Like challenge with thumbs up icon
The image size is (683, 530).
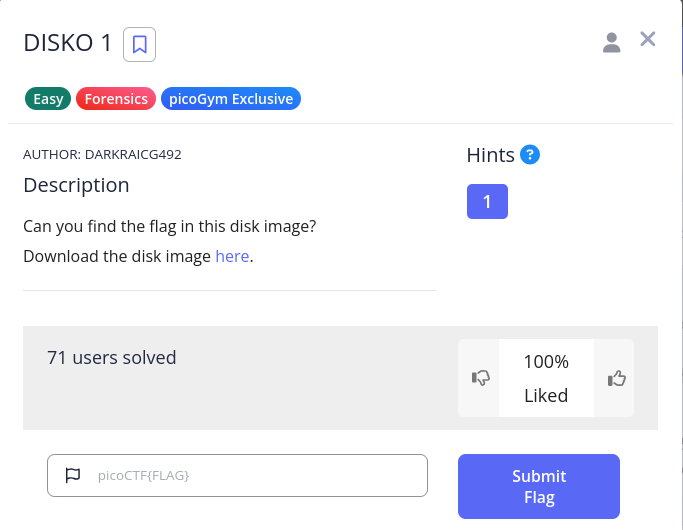pos(616,378)
